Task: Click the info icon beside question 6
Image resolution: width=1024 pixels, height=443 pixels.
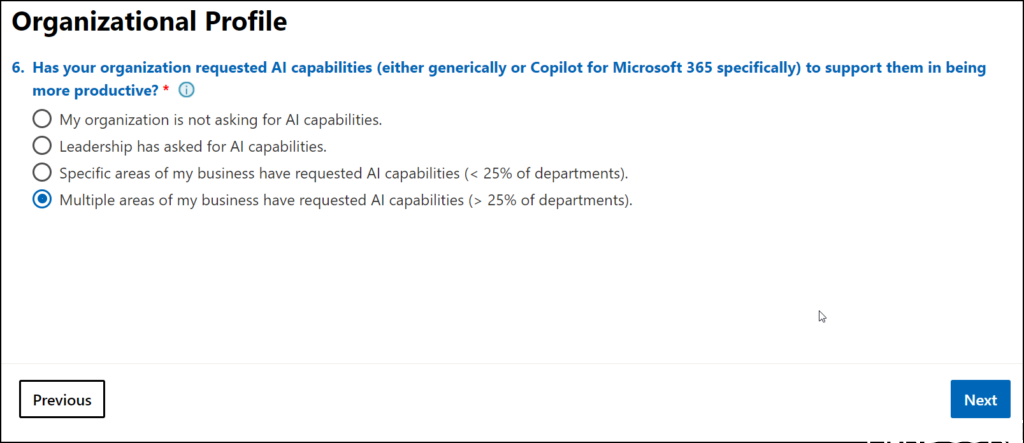Action: [x=186, y=90]
